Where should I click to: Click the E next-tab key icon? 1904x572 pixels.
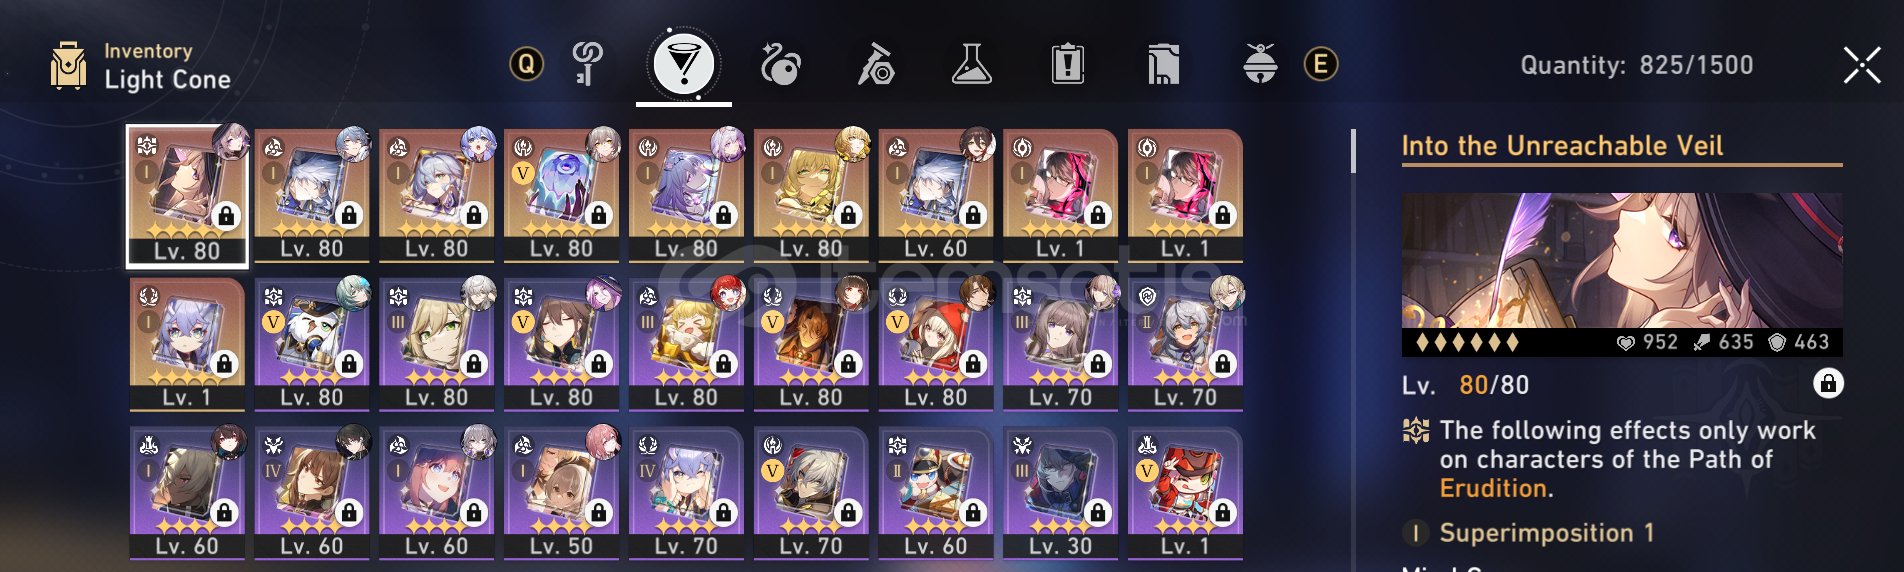tap(1321, 65)
